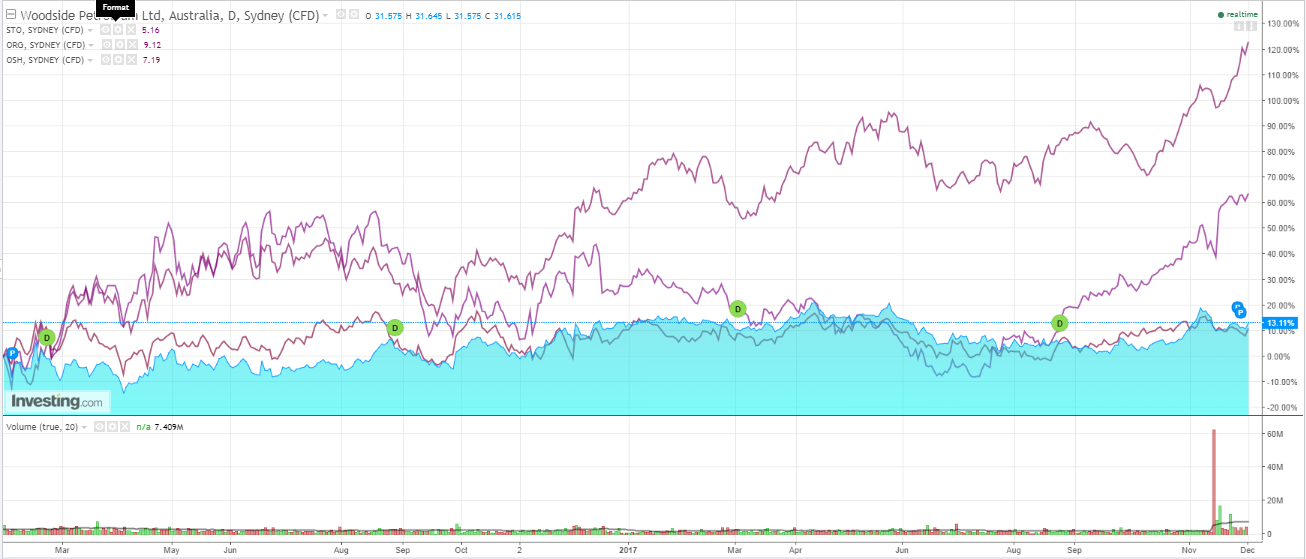The height and width of the screenshot is (559, 1306).
Task: Click the left arrow button below realtime
Action: 1239,26
